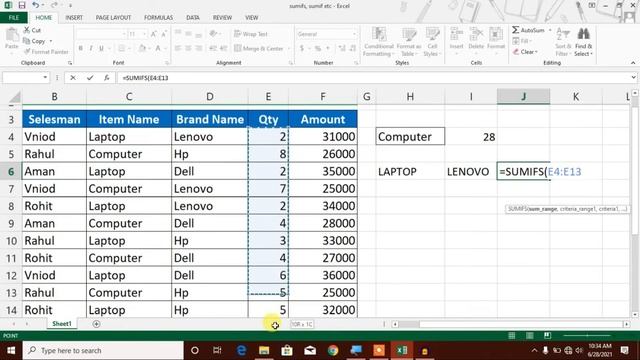Image resolution: width=640 pixels, height=360 pixels.
Task: Switch to the DATA tab
Action: point(193,18)
